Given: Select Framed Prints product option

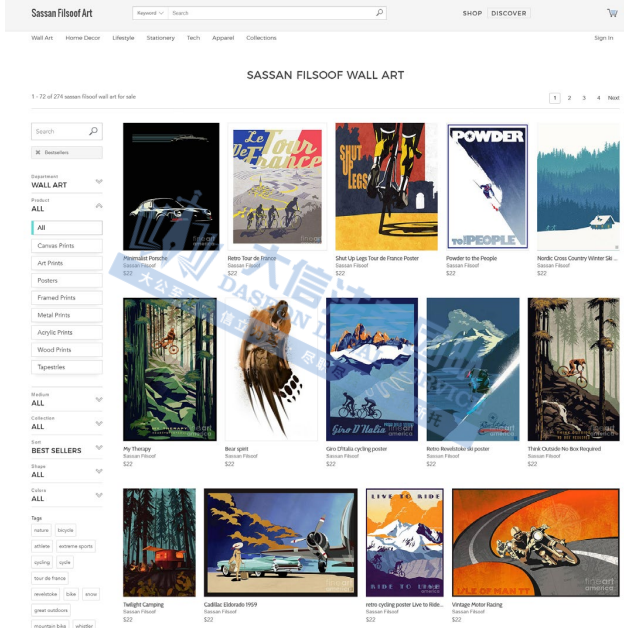Looking at the screenshot, I should [66, 297].
